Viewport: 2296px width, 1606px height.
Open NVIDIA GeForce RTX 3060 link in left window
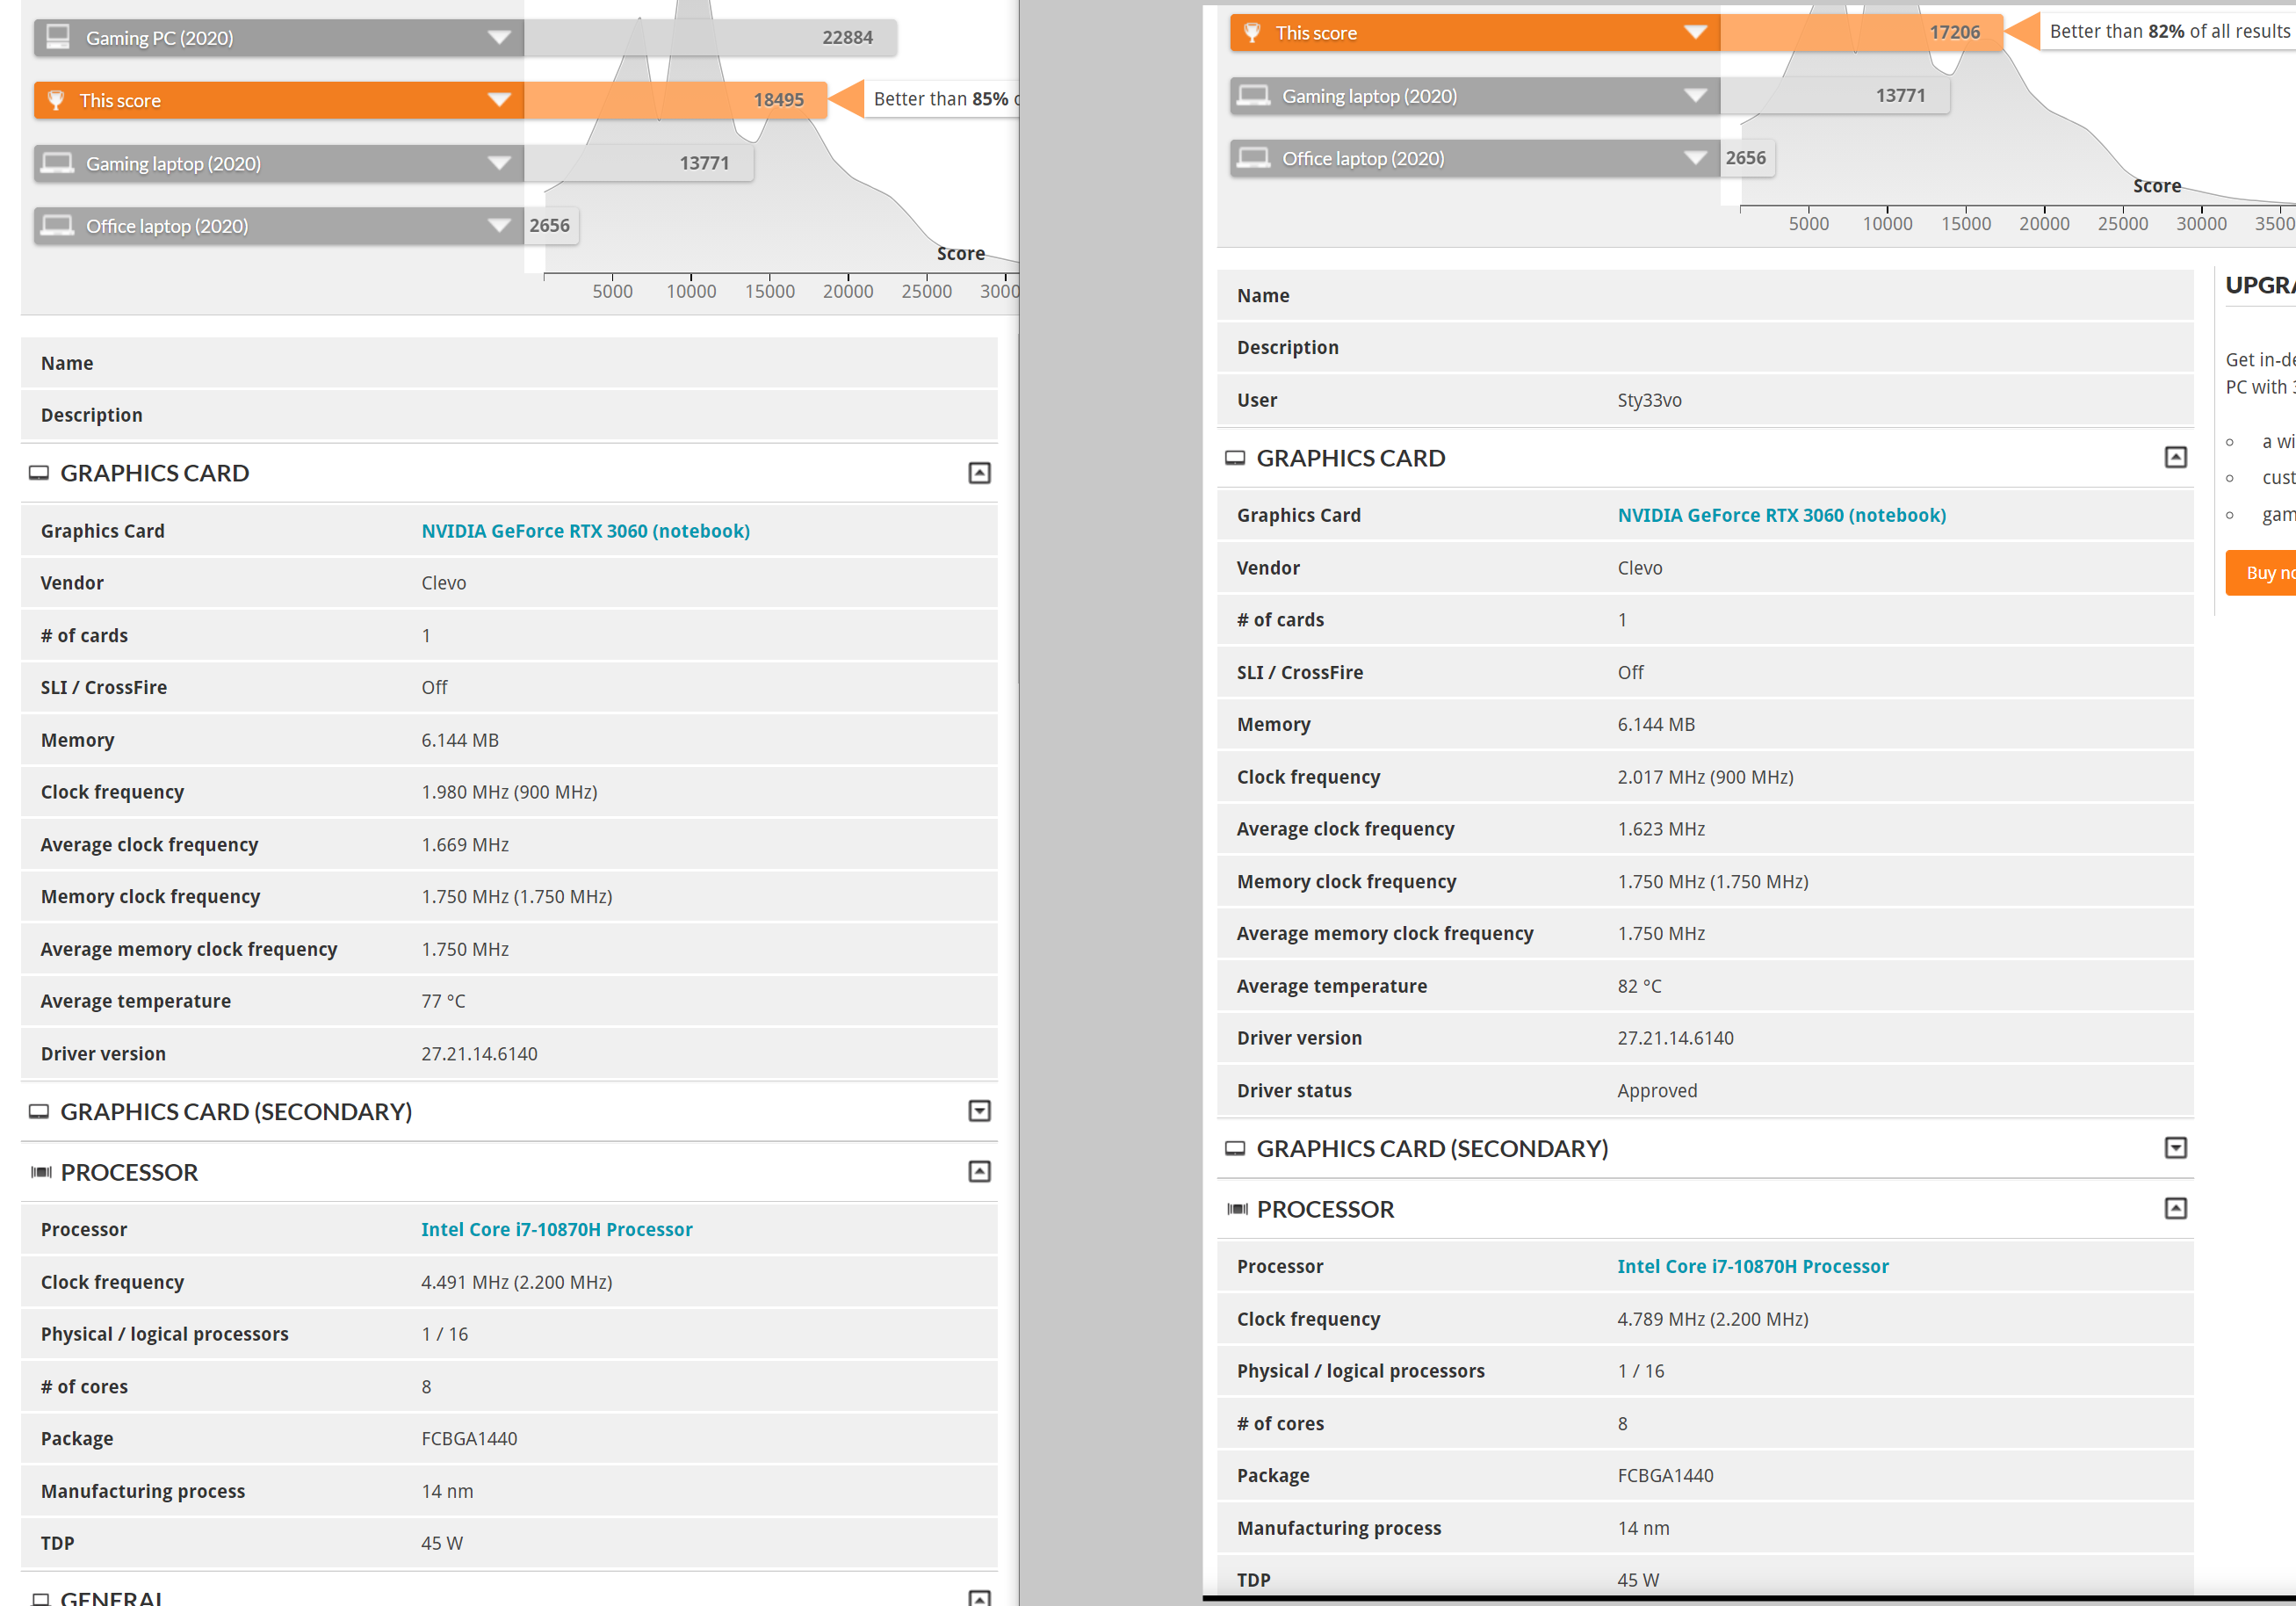585,531
